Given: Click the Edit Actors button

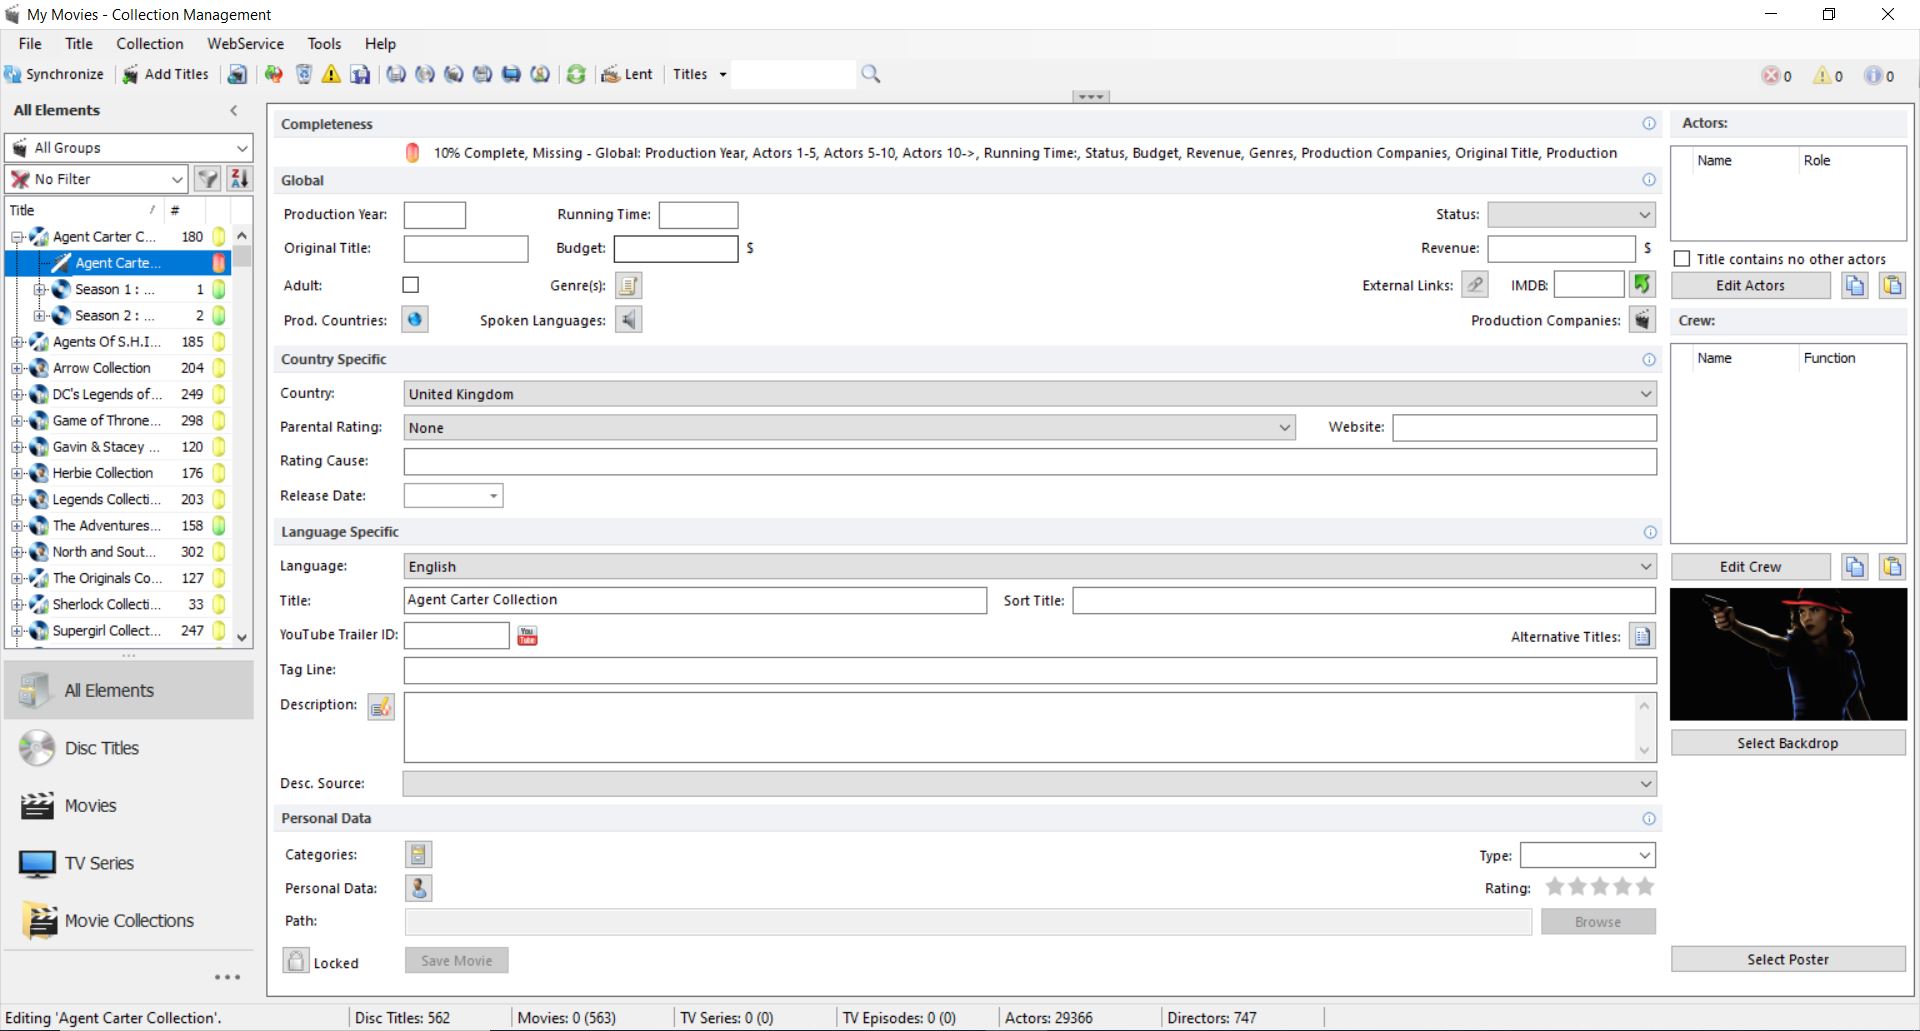Looking at the screenshot, I should click(1750, 286).
